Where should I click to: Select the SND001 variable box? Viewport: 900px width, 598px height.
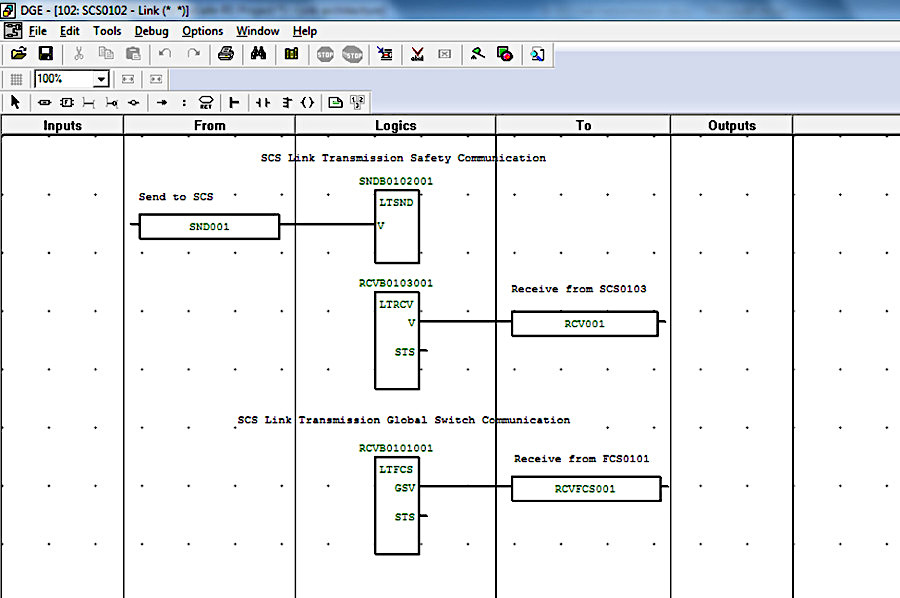209,227
